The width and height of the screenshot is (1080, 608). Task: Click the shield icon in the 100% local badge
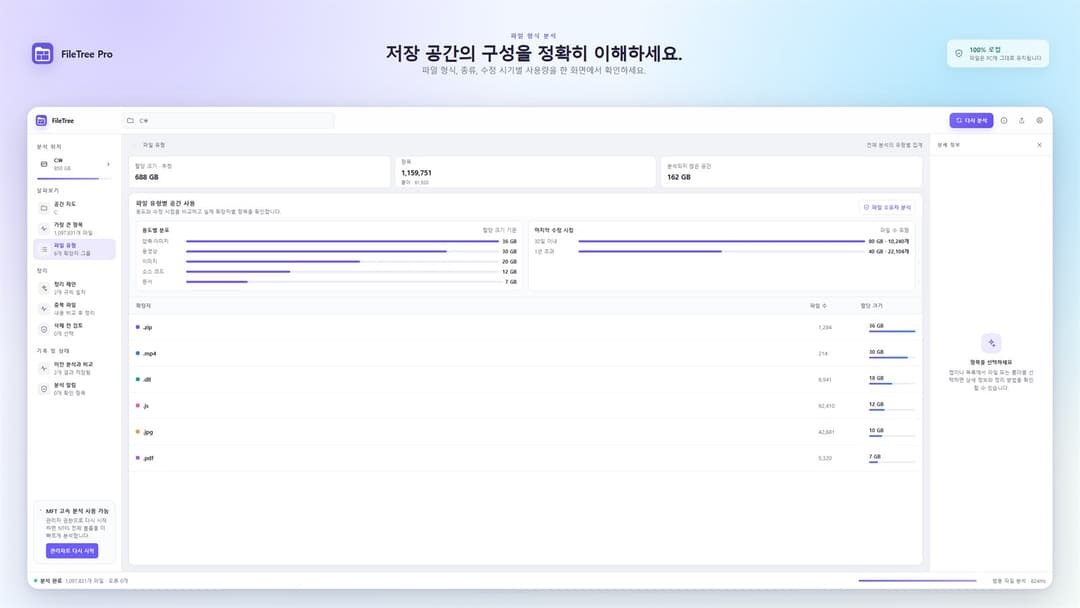coord(959,54)
